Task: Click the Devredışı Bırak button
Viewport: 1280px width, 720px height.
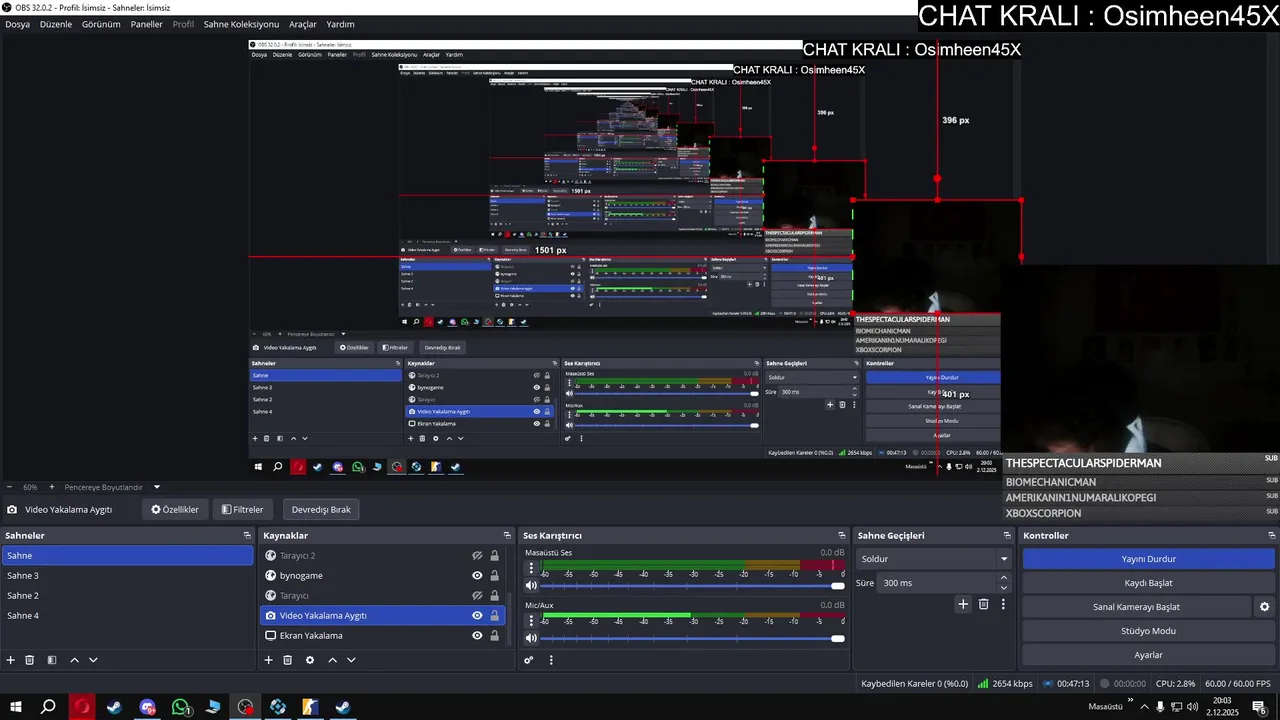Action: pyautogui.click(x=321, y=509)
